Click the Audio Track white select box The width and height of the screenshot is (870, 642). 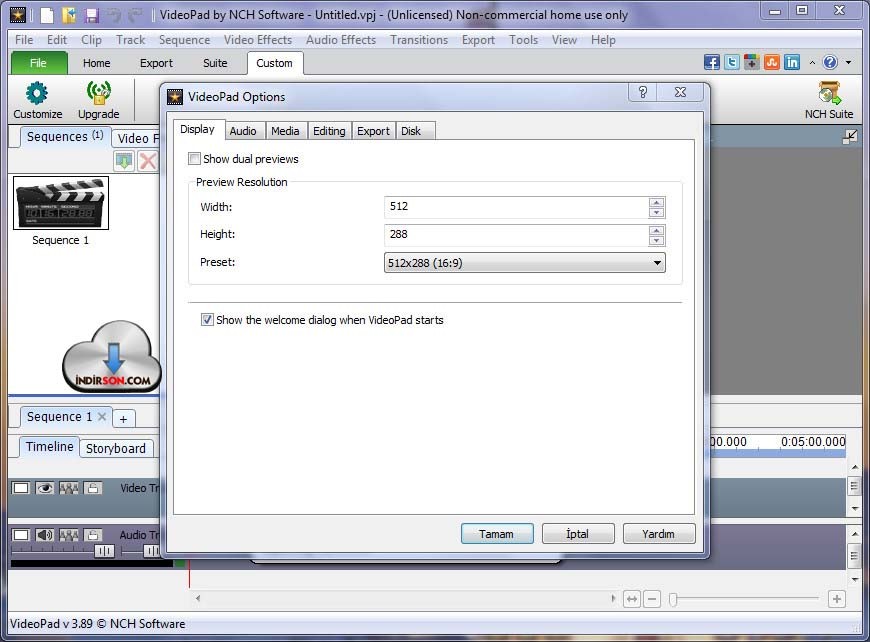point(21,535)
